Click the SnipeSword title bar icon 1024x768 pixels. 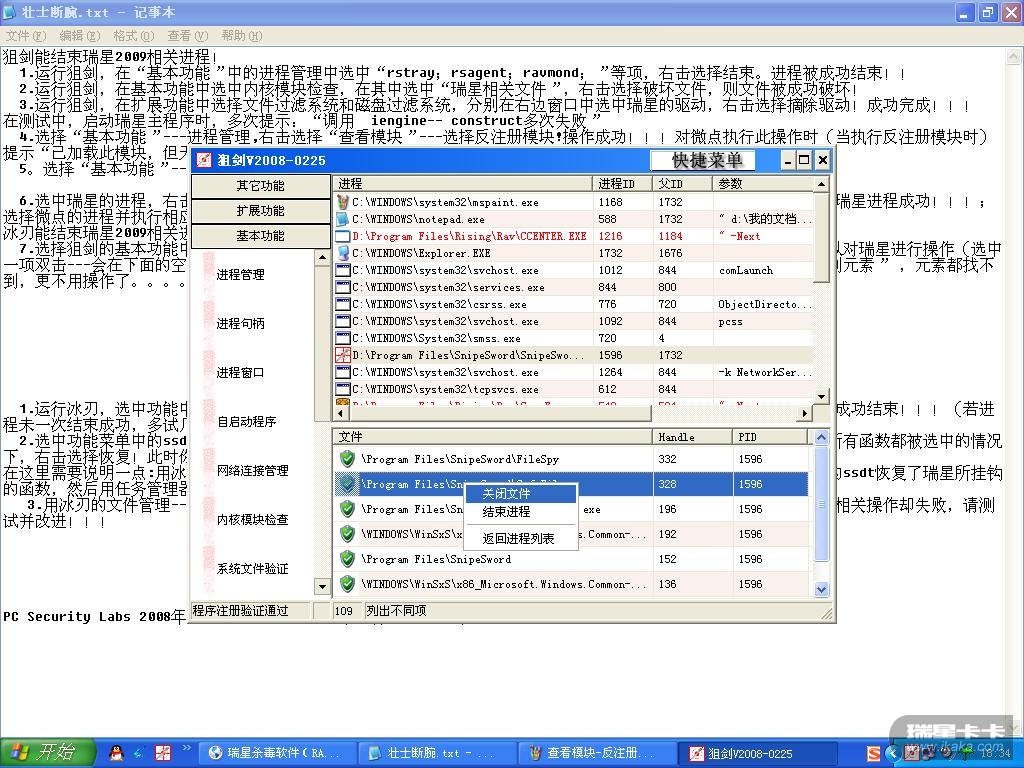click(204, 160)
